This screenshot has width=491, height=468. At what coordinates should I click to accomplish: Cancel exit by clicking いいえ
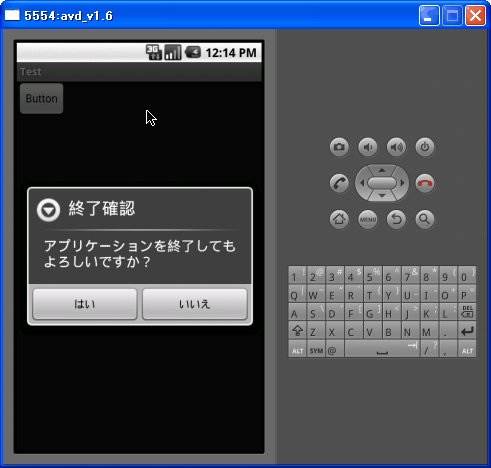click(195, 304)
